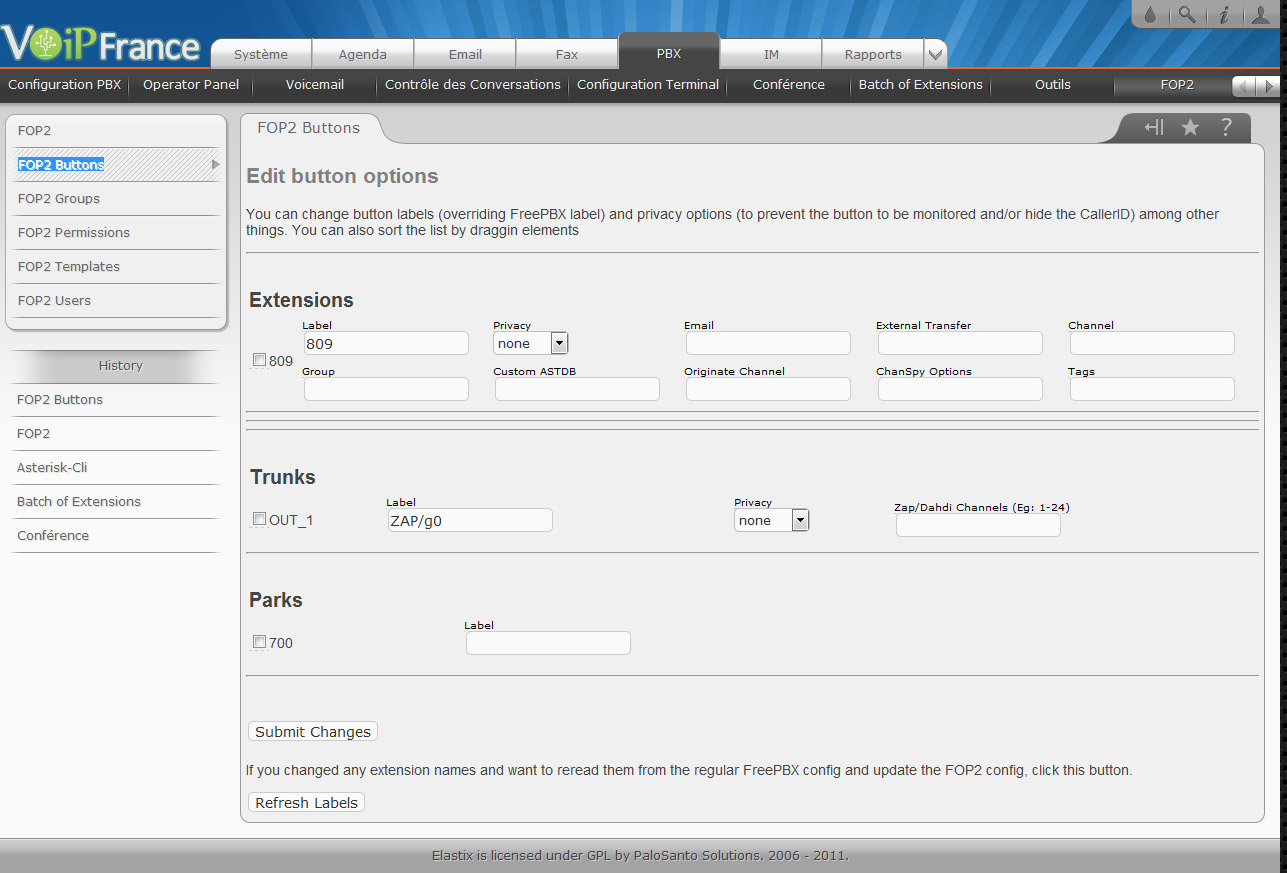1287x873 pixels.
Task: Click the Zap/Dahdi Channels input field
Action: [x=977, y=526]
